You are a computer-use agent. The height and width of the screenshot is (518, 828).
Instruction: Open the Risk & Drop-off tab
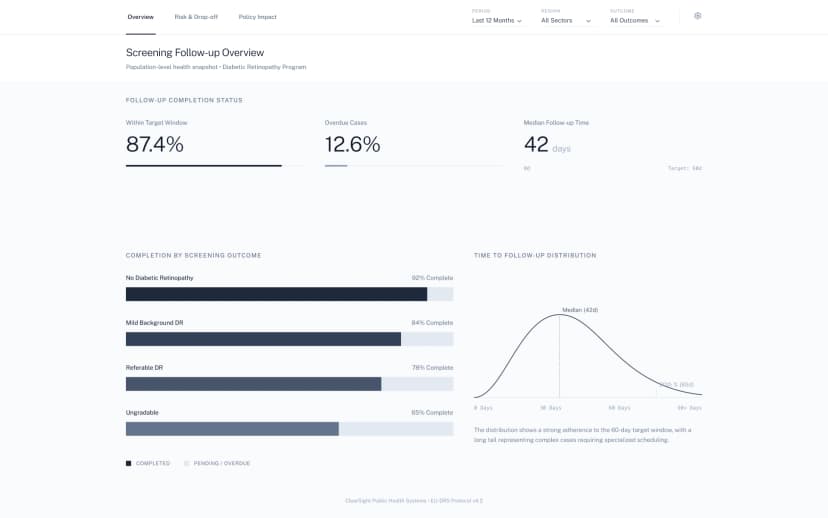coord(196,17)
